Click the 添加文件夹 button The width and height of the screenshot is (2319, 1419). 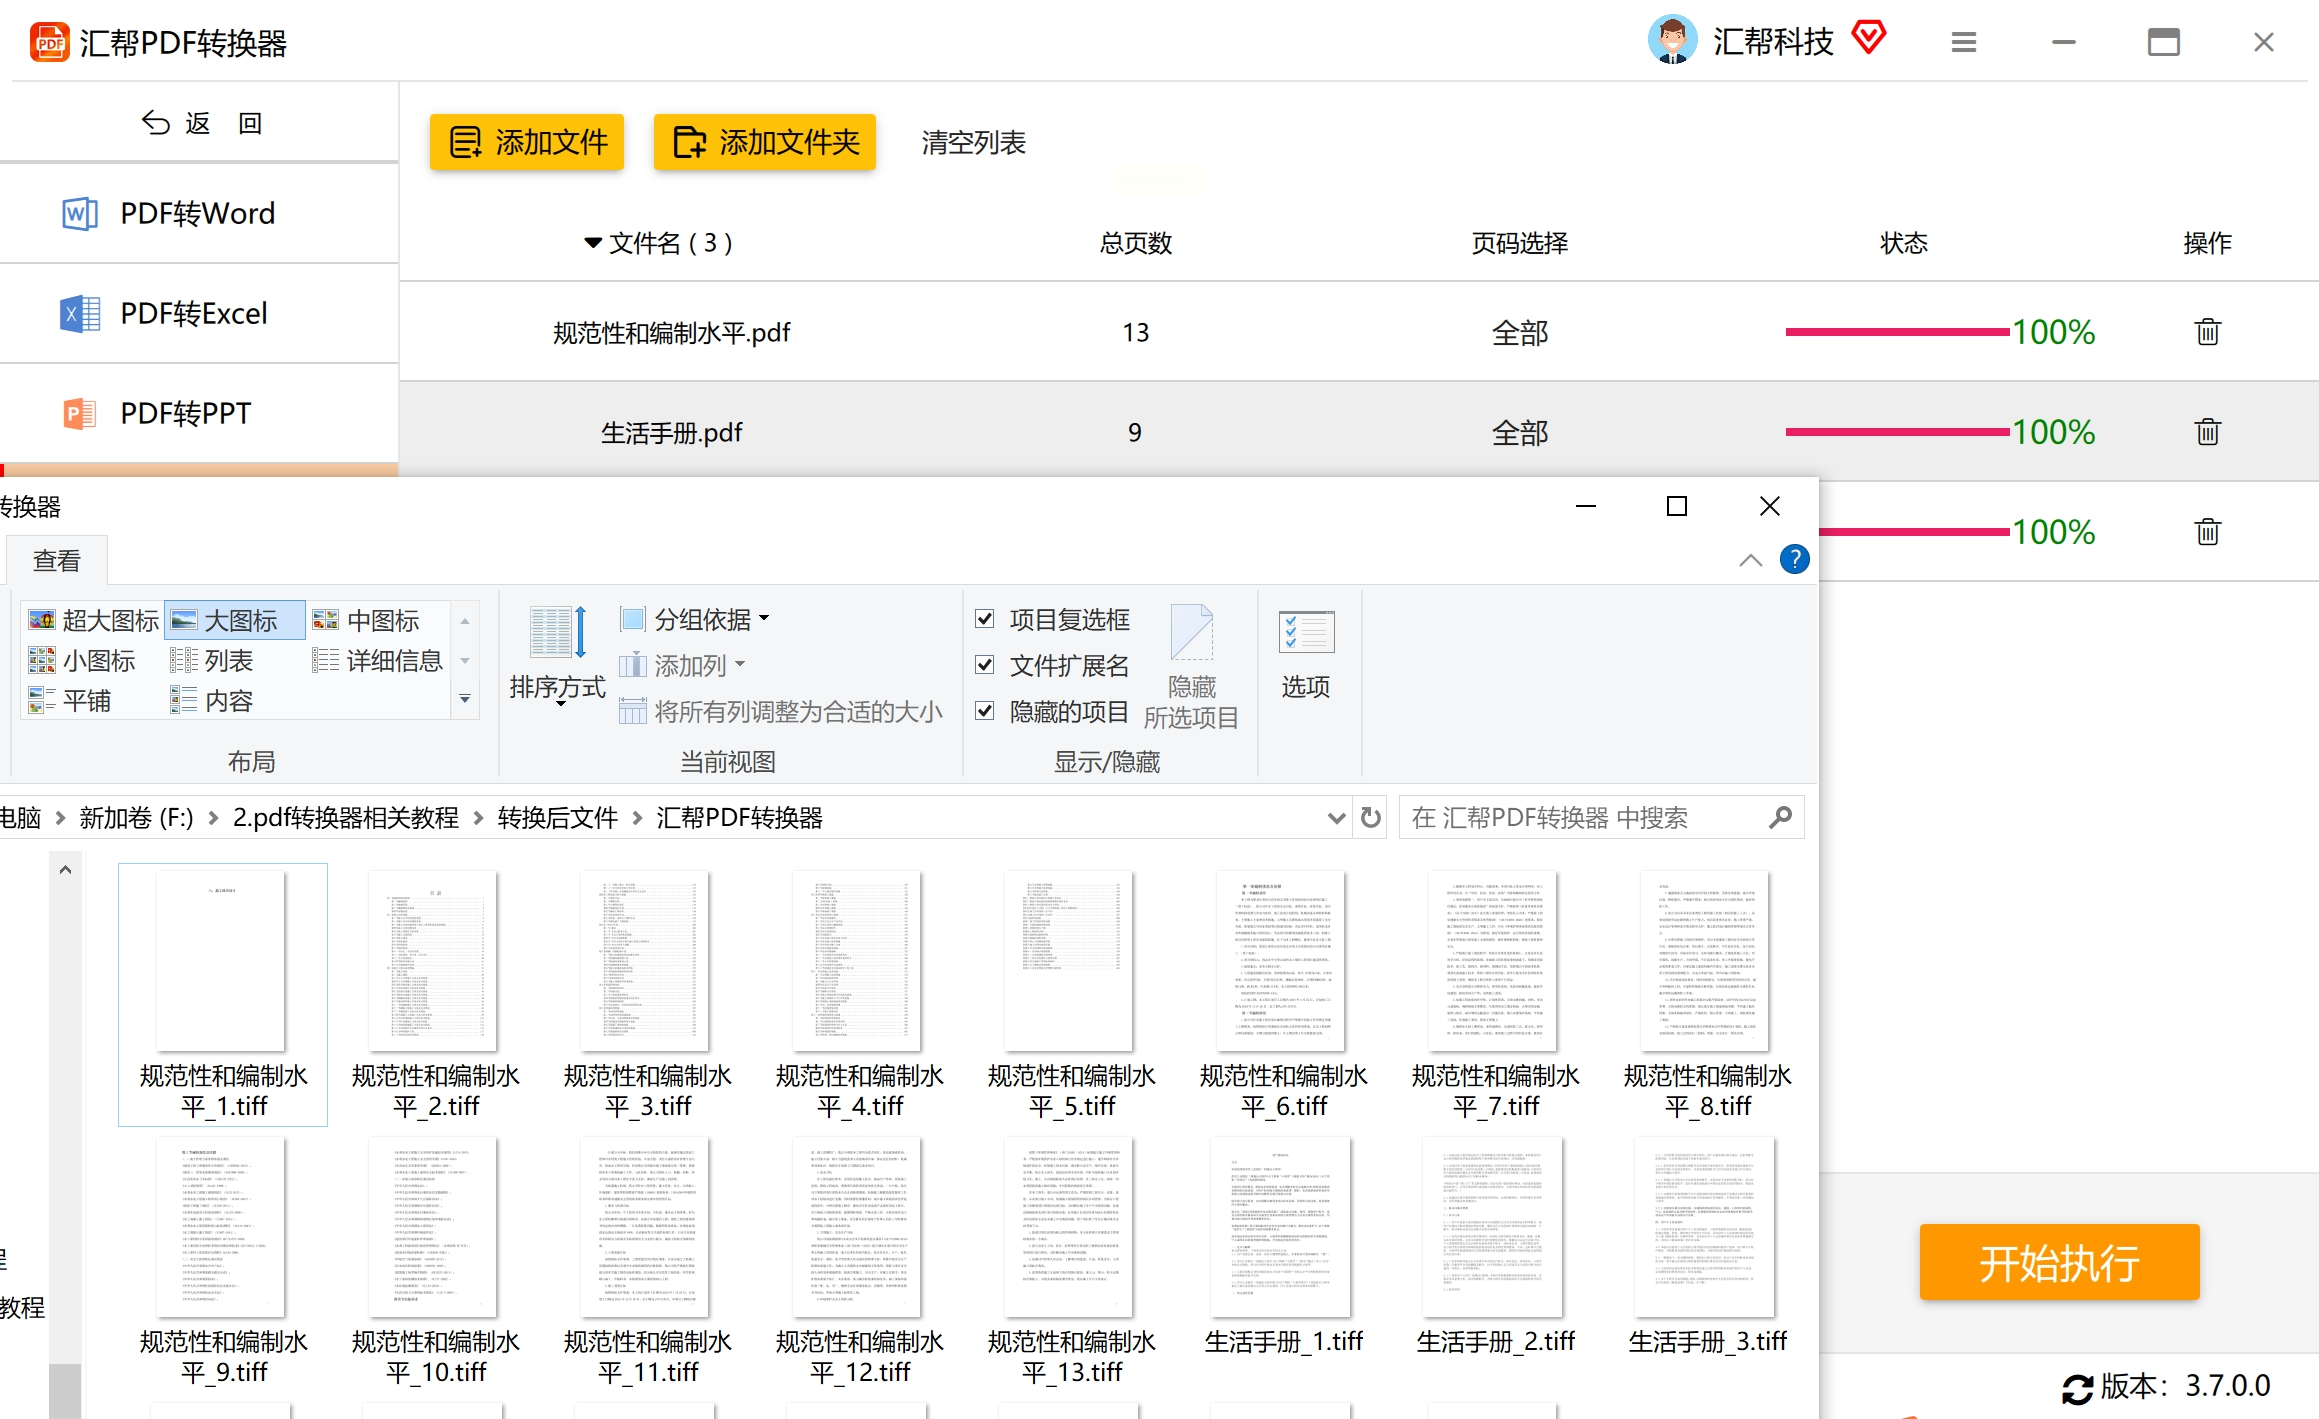764,142
